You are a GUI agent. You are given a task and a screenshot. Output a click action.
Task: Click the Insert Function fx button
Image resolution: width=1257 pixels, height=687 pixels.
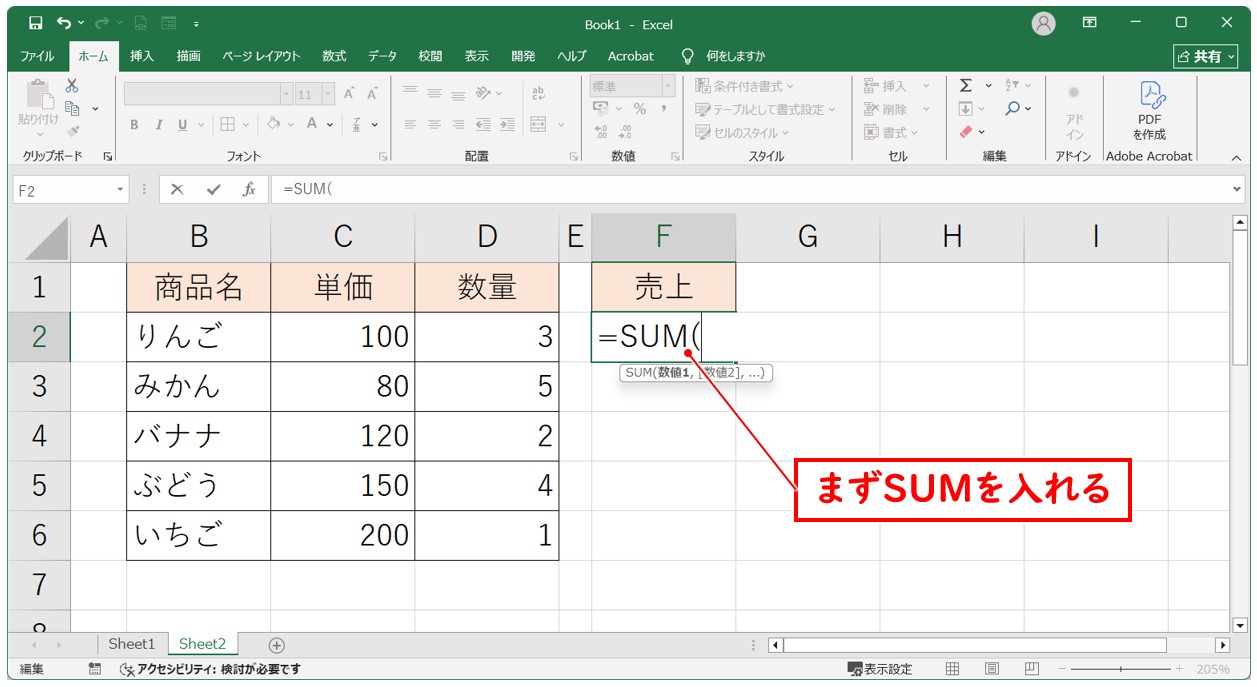(x=249, y=189)
